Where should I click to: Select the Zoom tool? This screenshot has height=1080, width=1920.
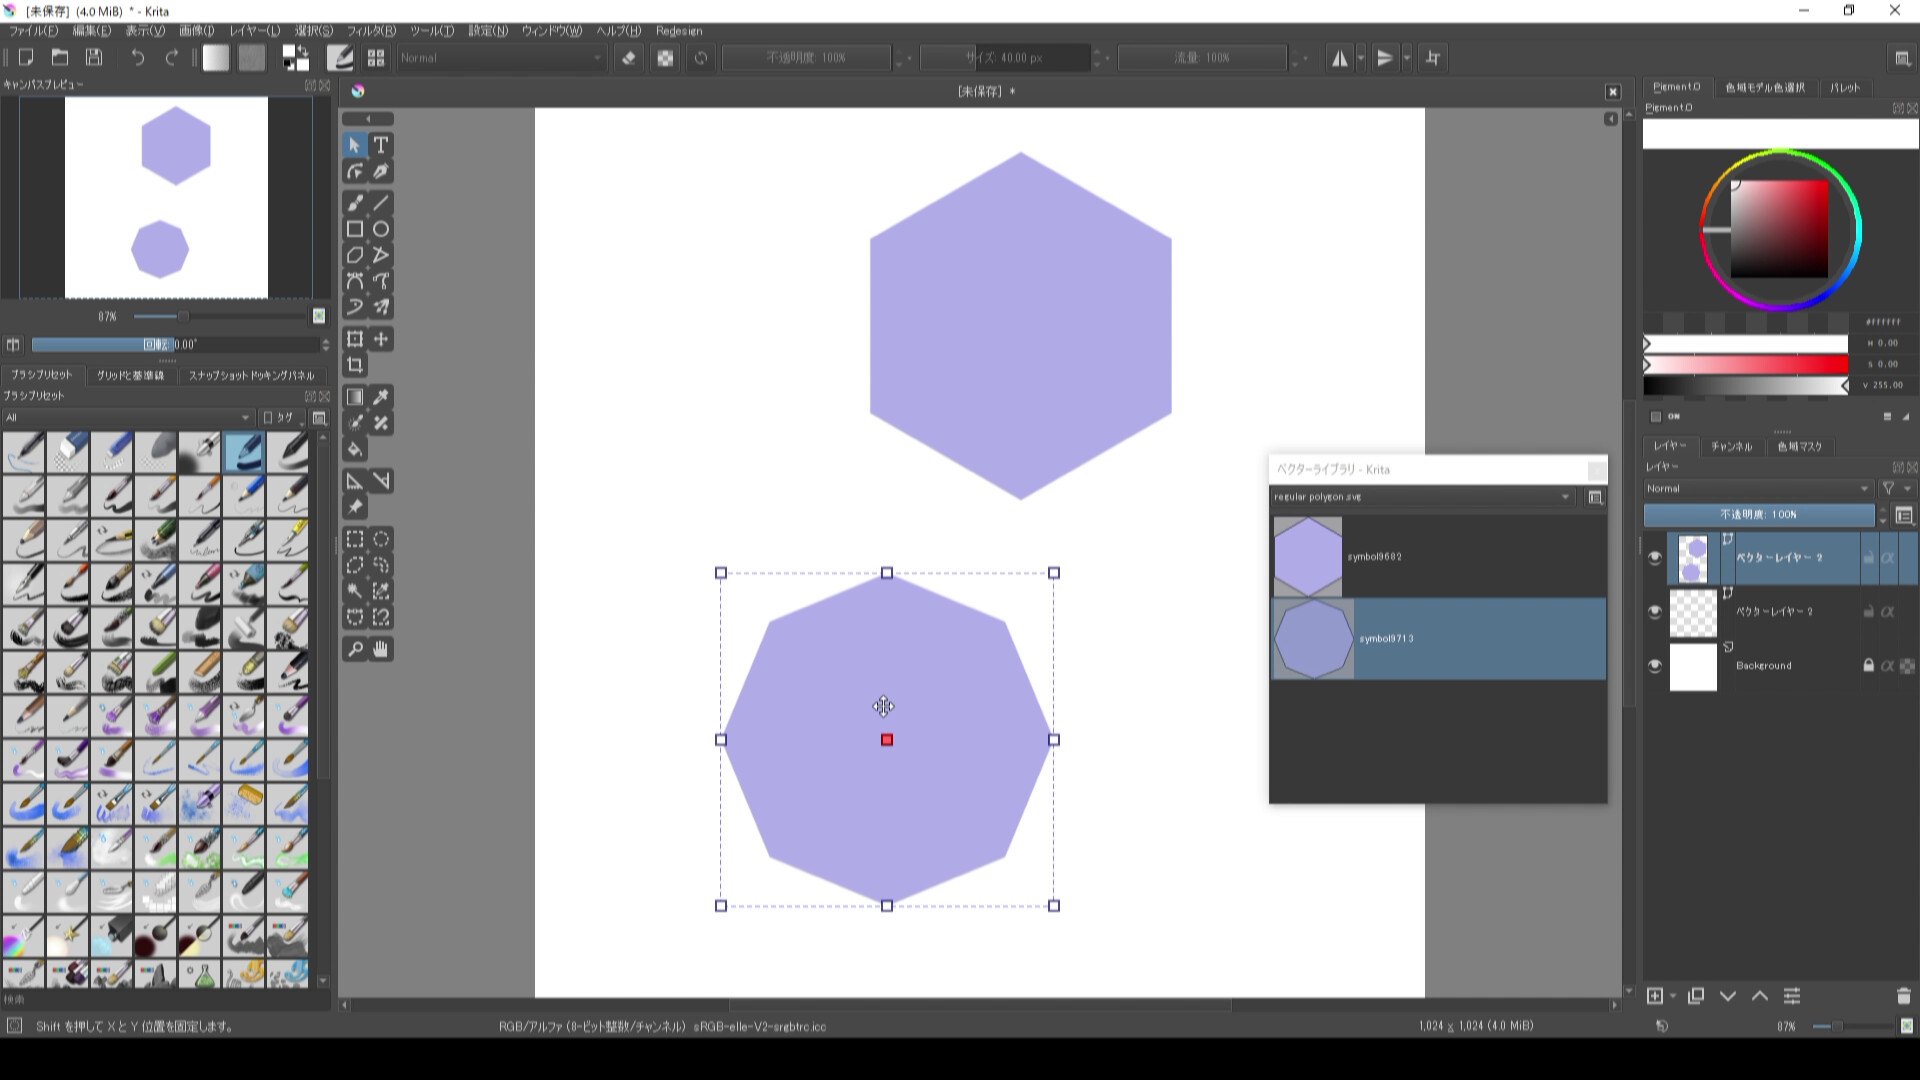tap(355, 649)
